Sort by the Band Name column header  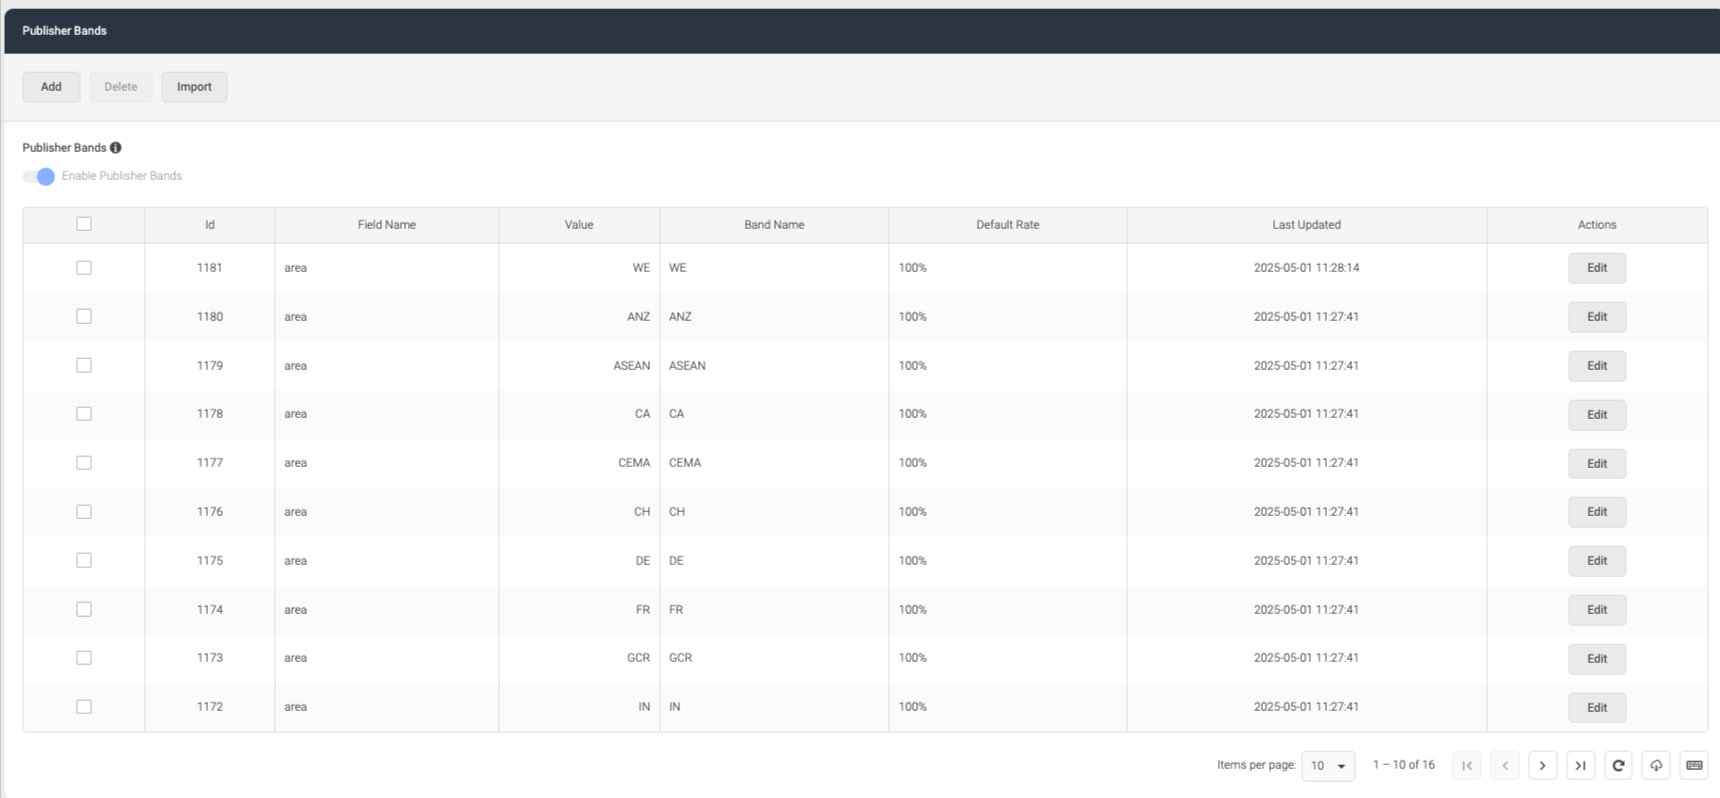(x=774, y=225)
